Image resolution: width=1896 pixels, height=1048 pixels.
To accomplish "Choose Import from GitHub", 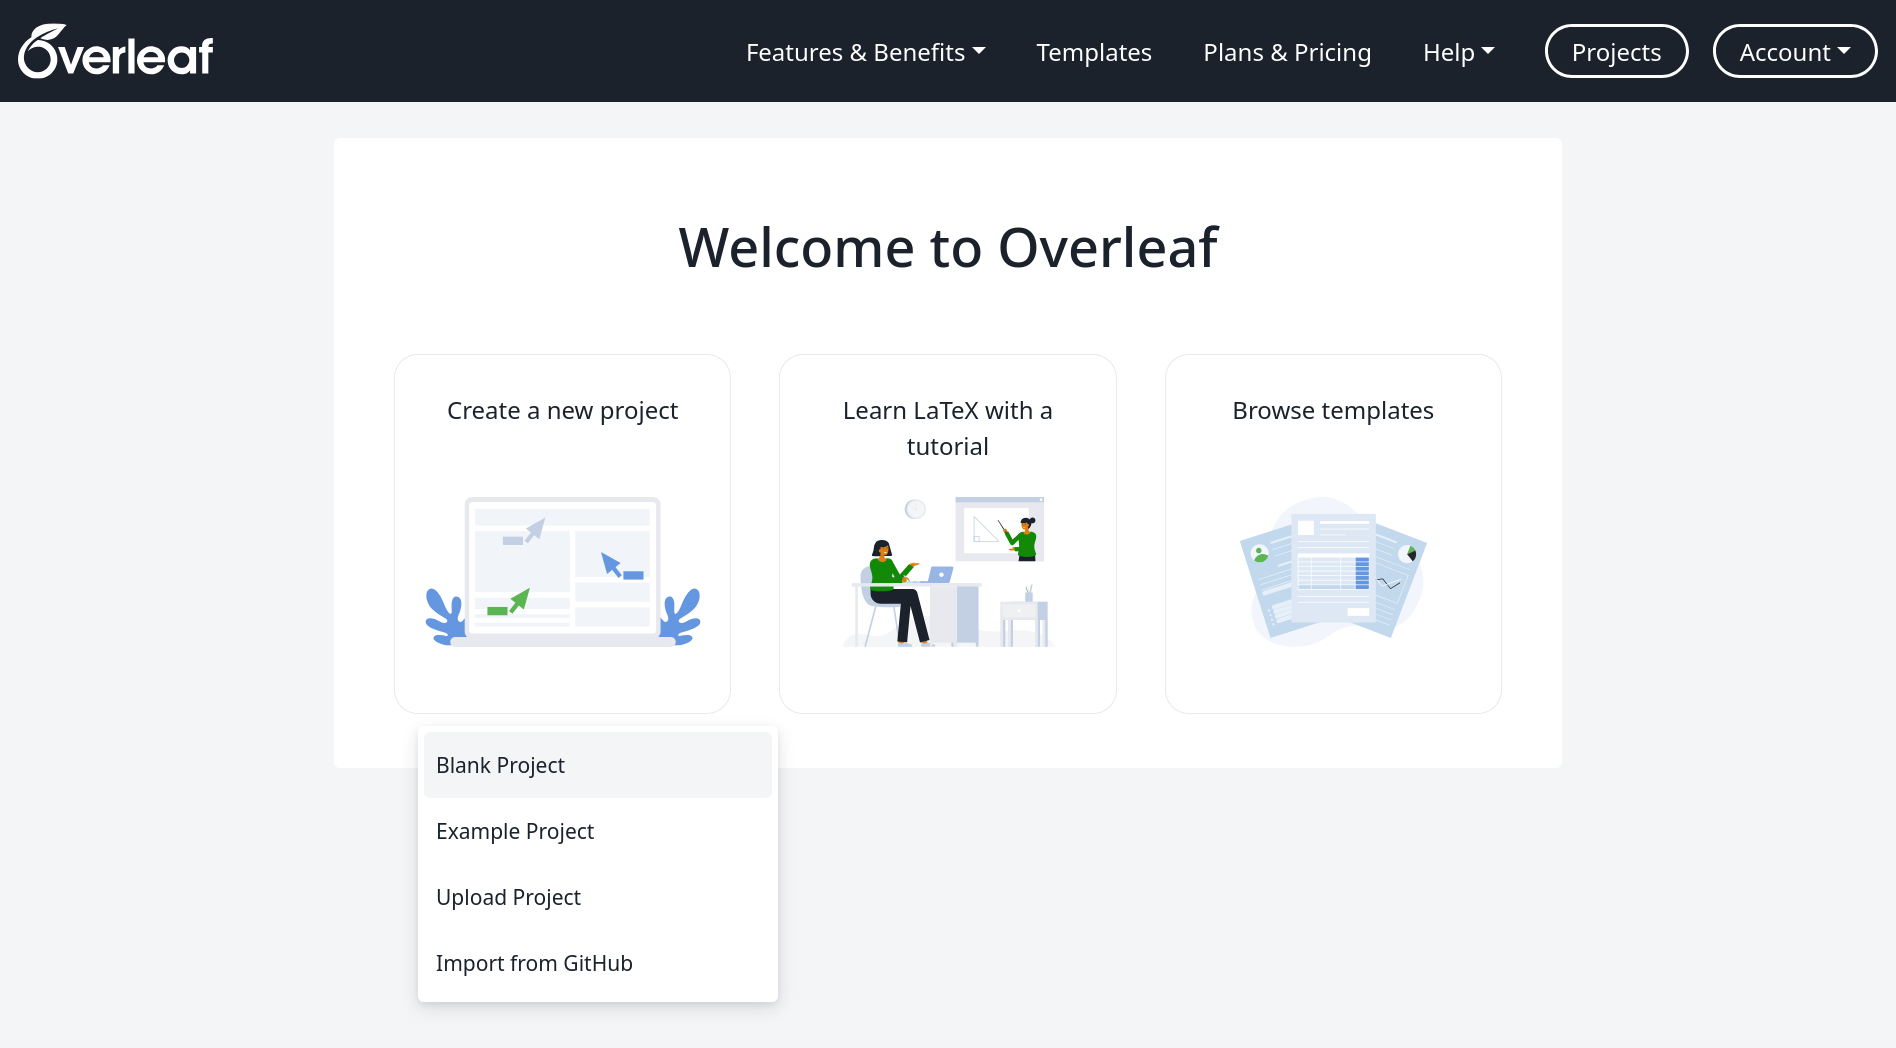I will [598, 963].
